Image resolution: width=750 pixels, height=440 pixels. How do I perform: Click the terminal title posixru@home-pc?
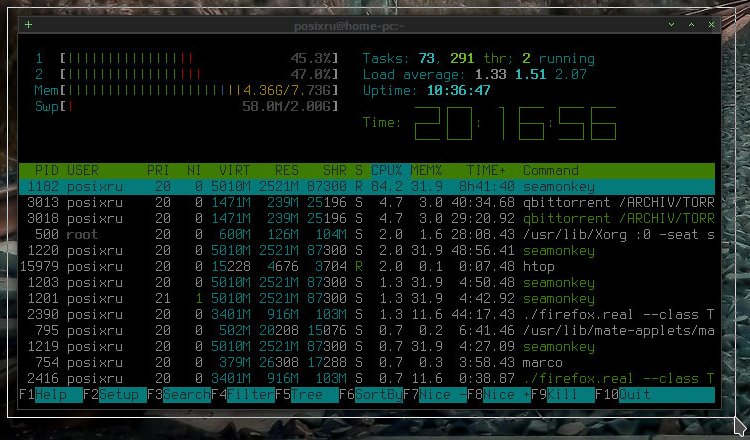coord(350,26)
